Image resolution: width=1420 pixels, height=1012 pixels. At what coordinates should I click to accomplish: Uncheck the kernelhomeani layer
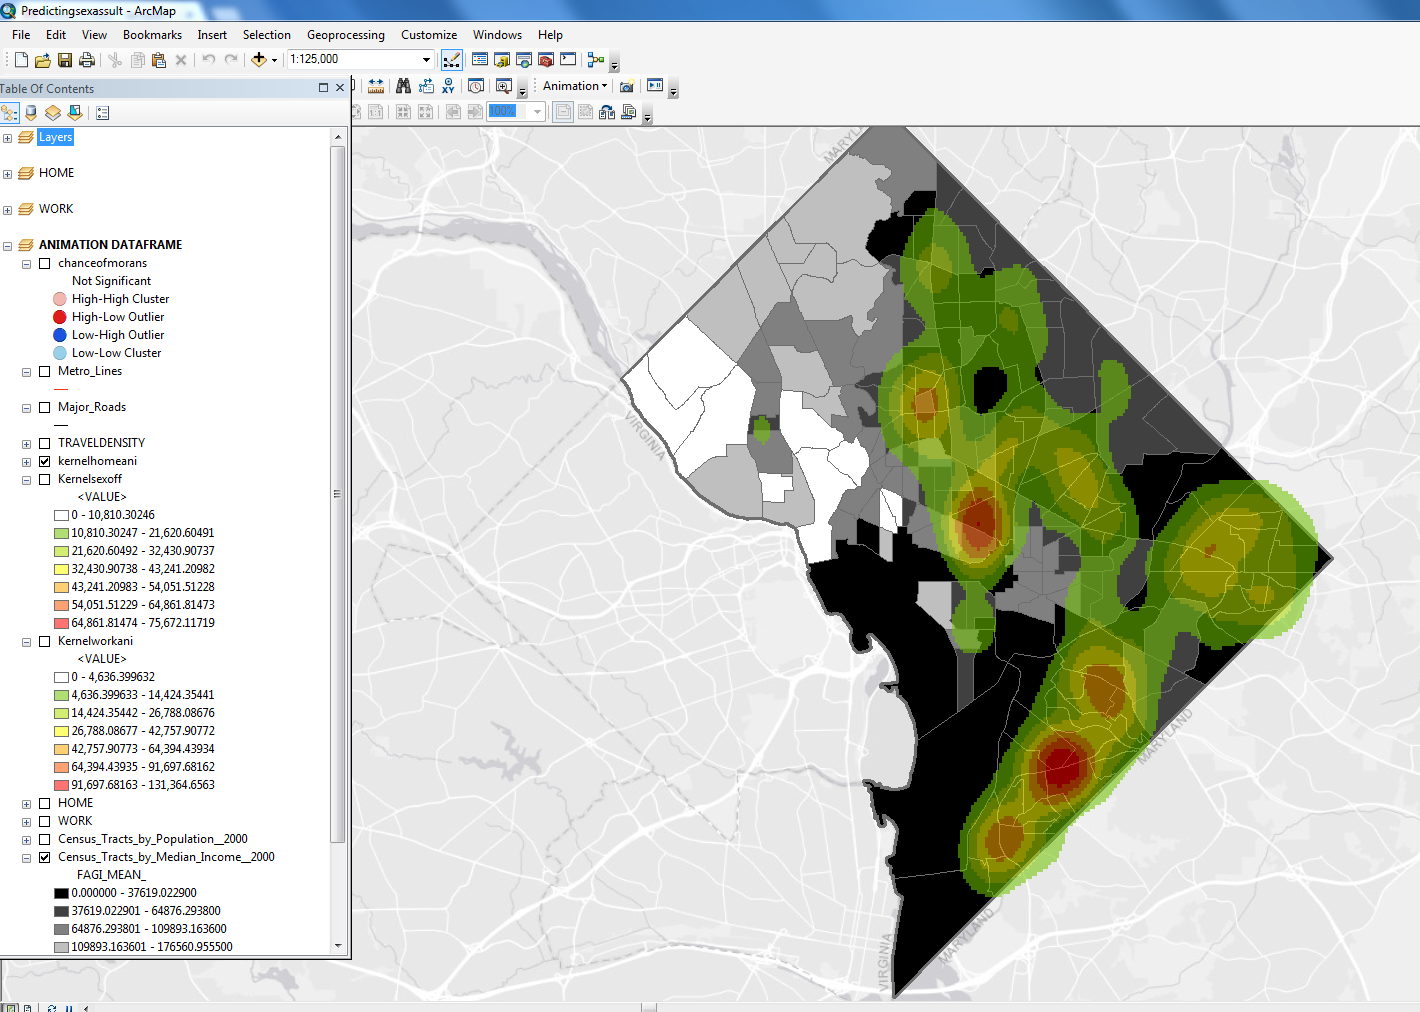click(44, 462)
